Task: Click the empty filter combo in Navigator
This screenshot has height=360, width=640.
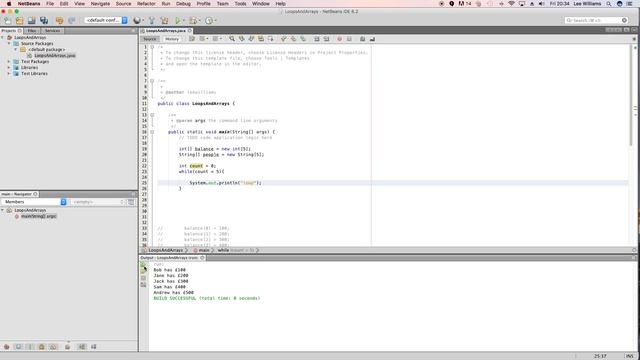Action: [97, 202]
